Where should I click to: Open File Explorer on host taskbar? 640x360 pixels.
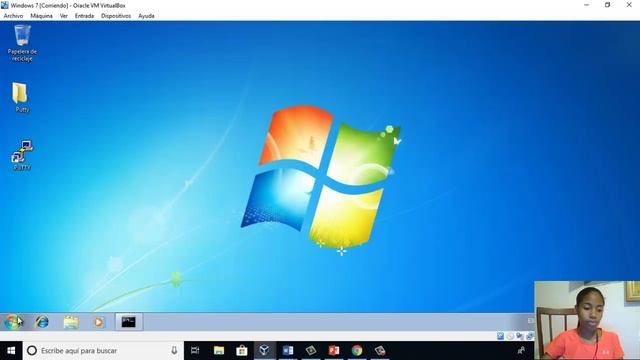coord(219,351)
